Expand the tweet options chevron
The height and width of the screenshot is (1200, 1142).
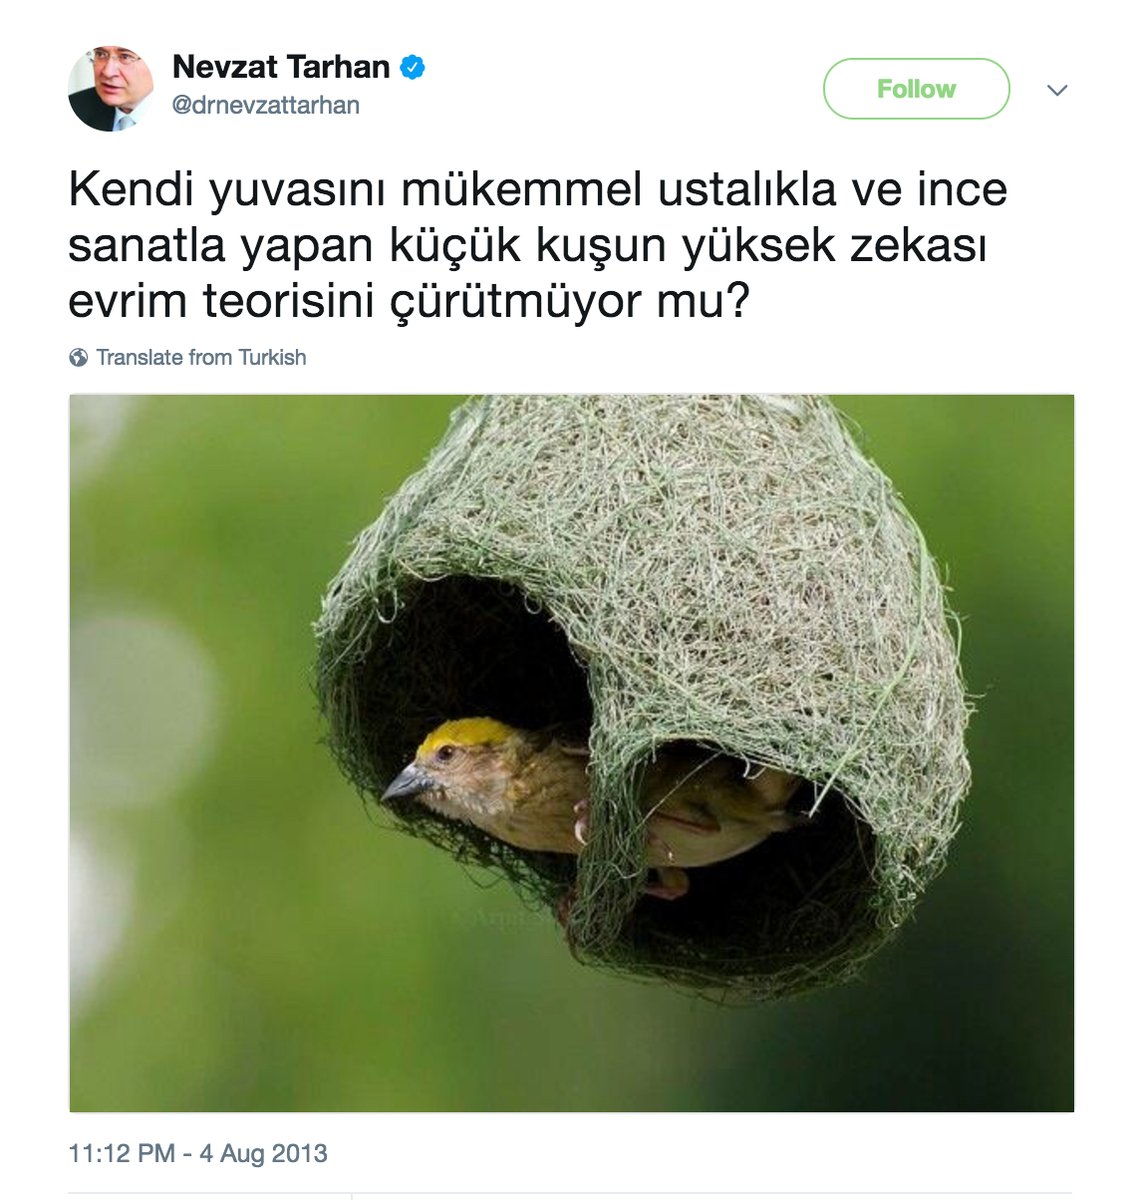click(1057, 90)
